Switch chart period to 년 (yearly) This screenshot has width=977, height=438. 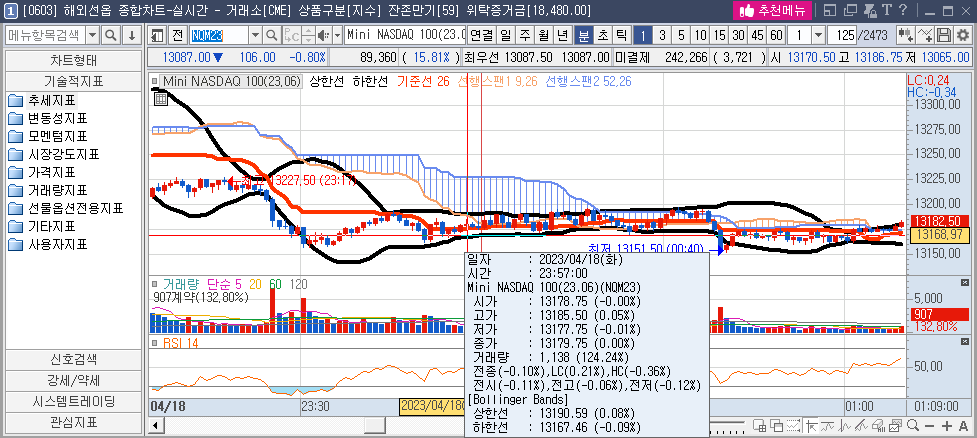[x=563, y=35]
